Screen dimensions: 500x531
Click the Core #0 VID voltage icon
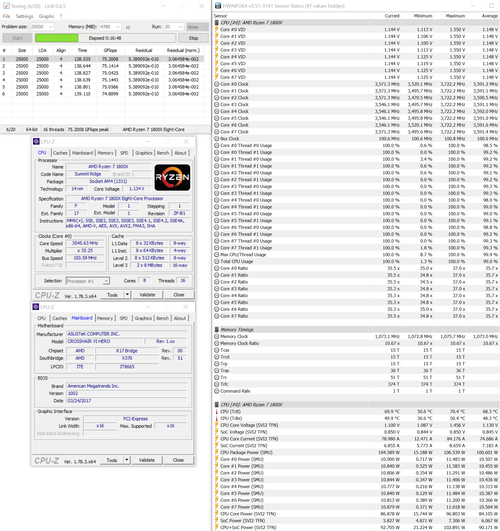point(217,29)
